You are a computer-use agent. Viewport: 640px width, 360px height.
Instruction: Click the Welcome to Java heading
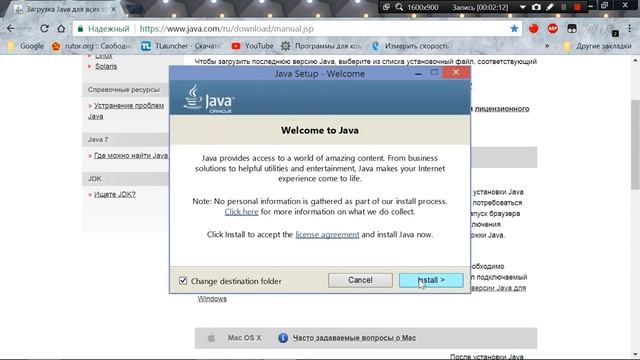[x=320, y=131]
